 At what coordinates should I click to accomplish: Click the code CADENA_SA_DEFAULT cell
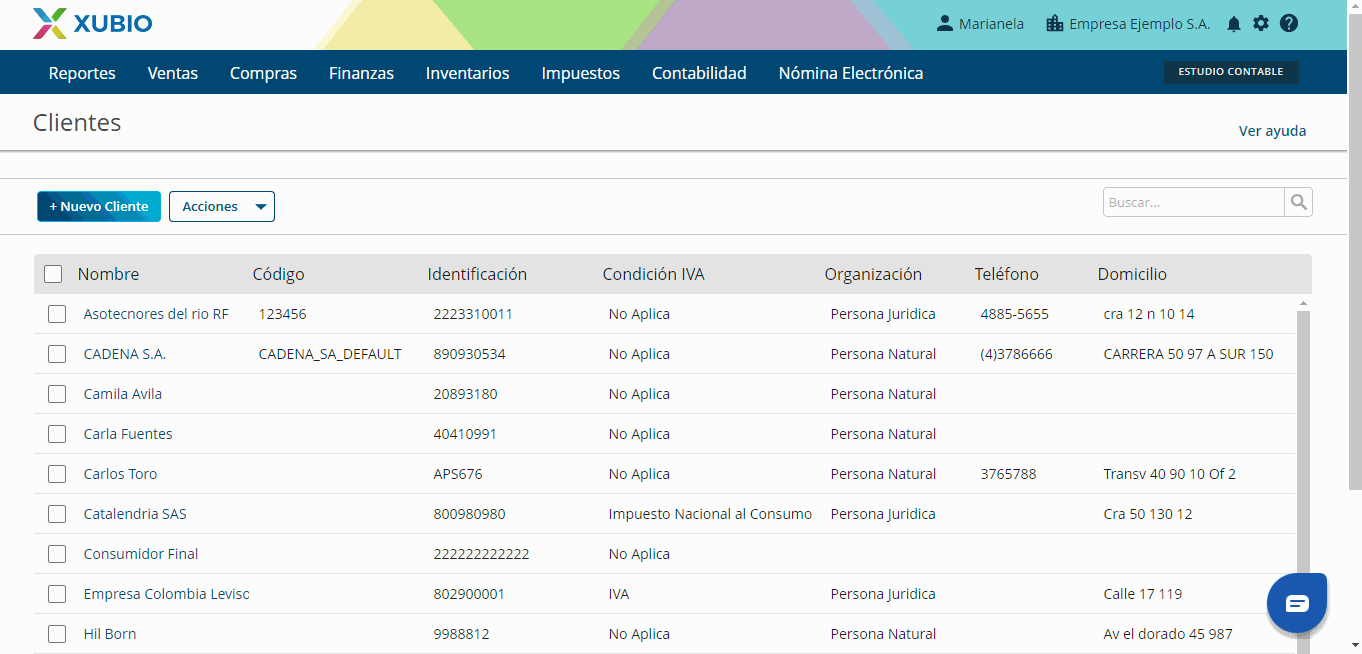330,354
